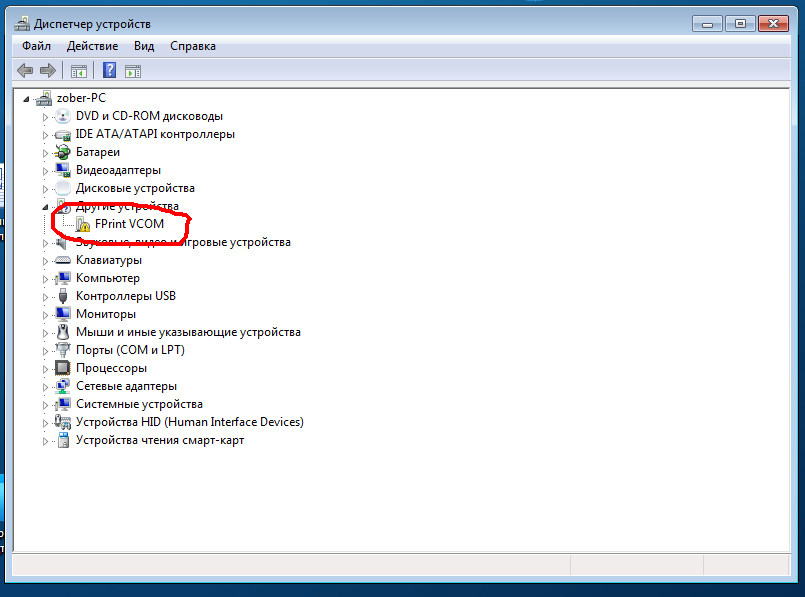Select Устройства HID (Human Interface Devices)
This screenshot has width=805, height=597.
tap(190, 422)
